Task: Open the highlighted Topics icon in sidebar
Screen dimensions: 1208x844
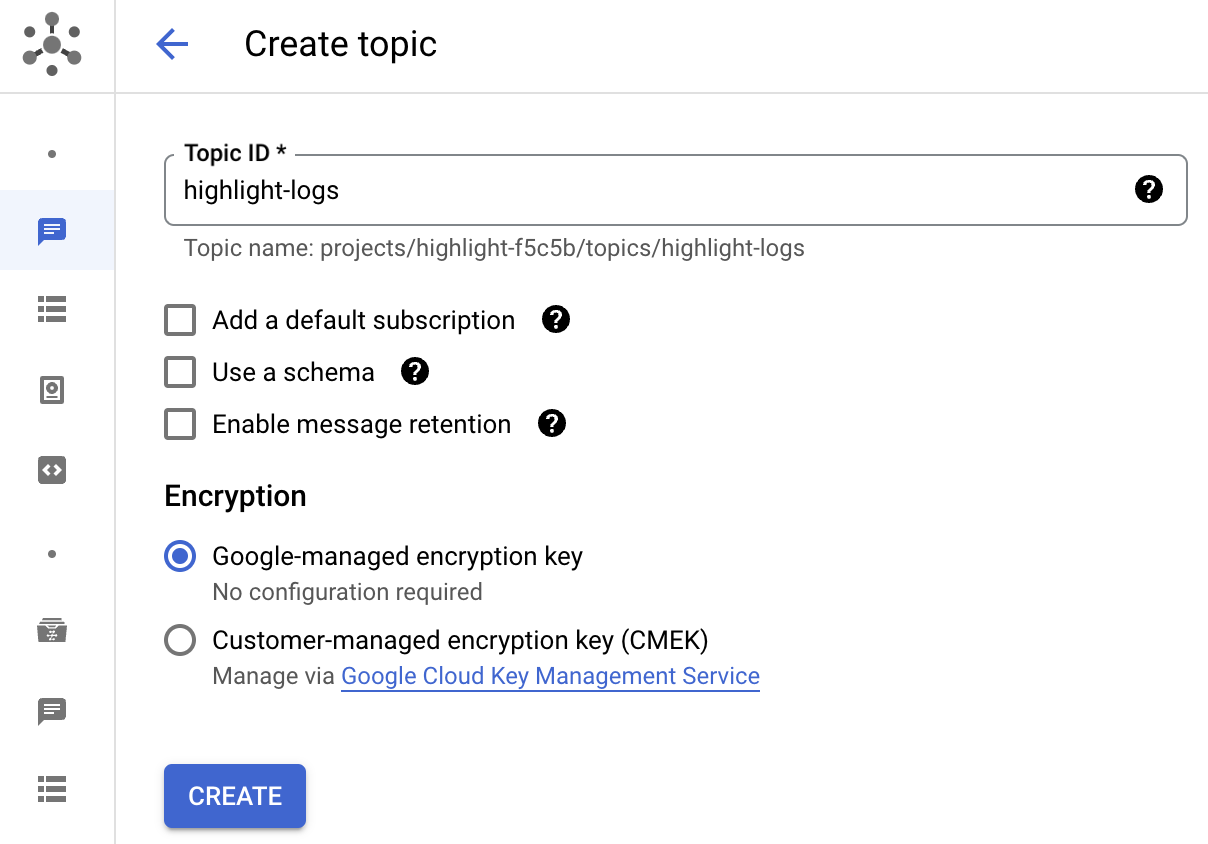Action: [x=52, y=231]
